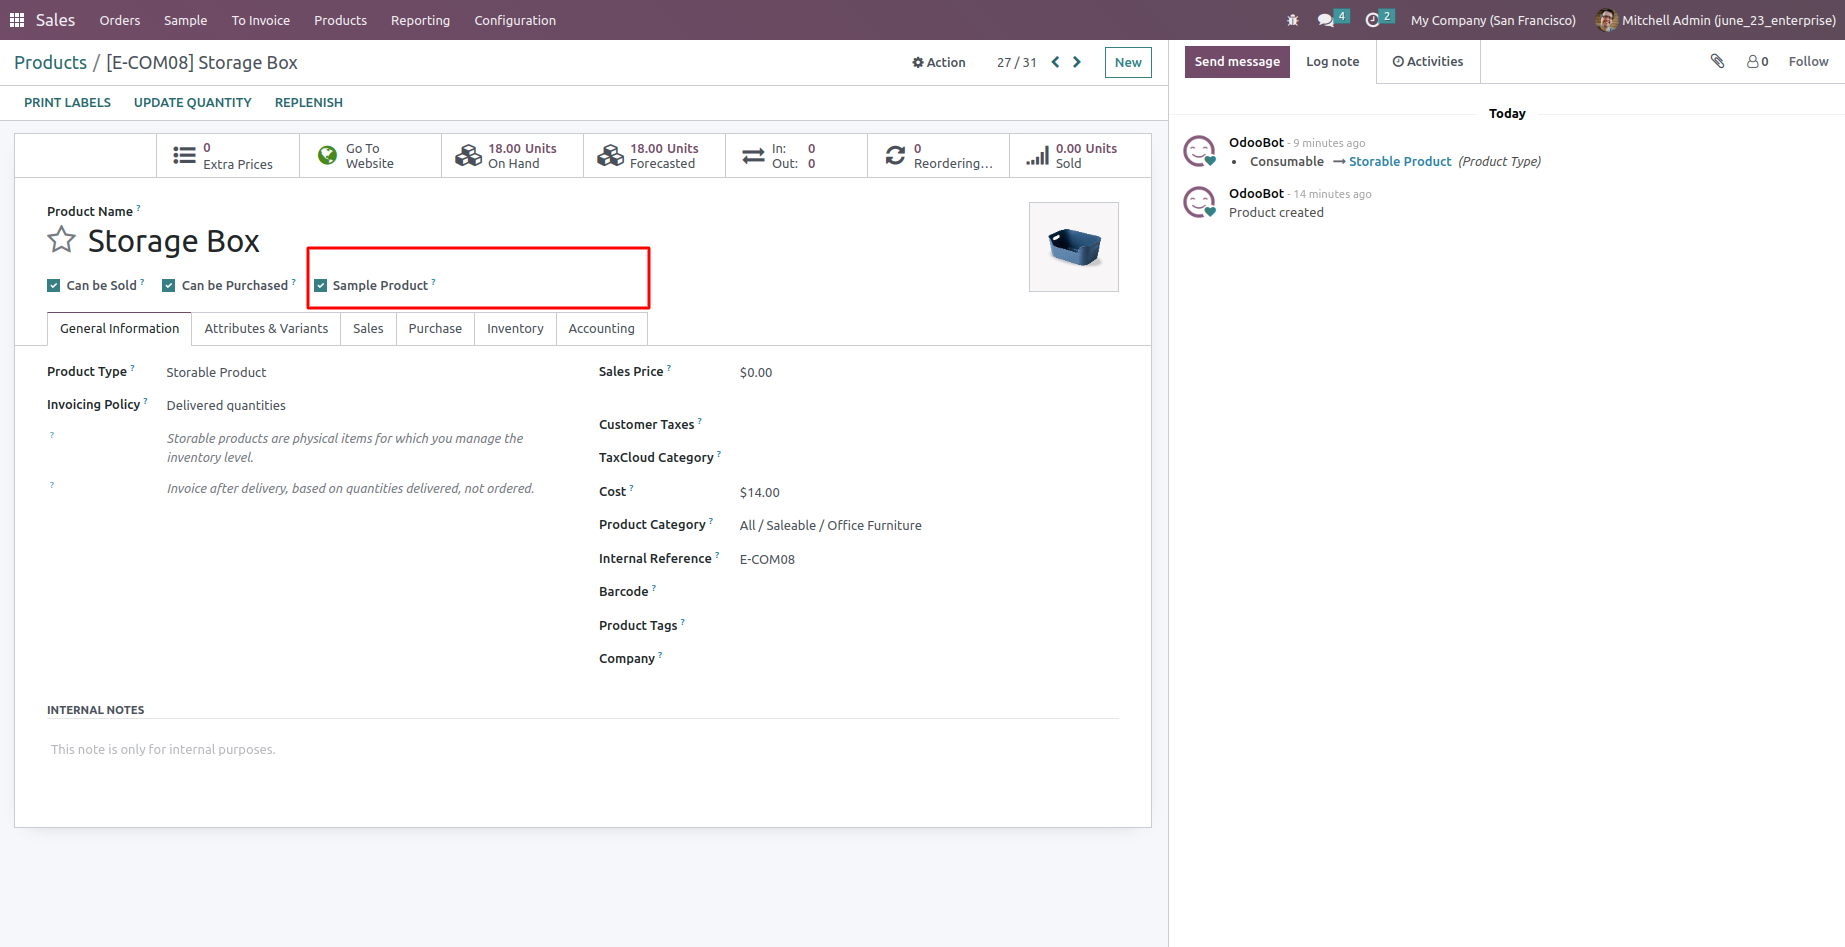Open the To Invoice menu

(261, 20)
